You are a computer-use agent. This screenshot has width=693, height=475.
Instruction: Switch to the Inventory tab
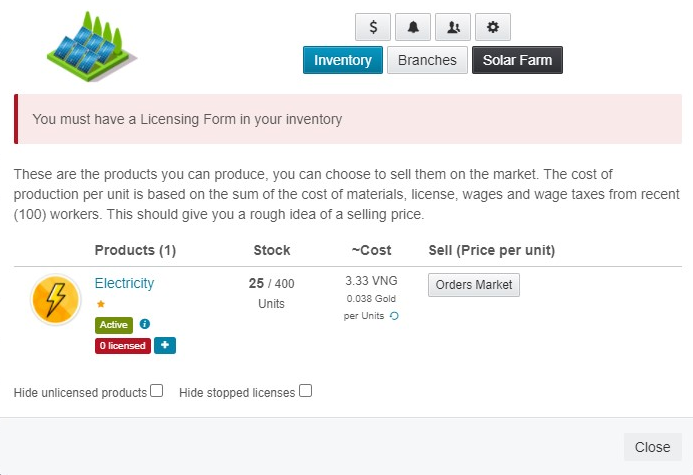[343, 60]
